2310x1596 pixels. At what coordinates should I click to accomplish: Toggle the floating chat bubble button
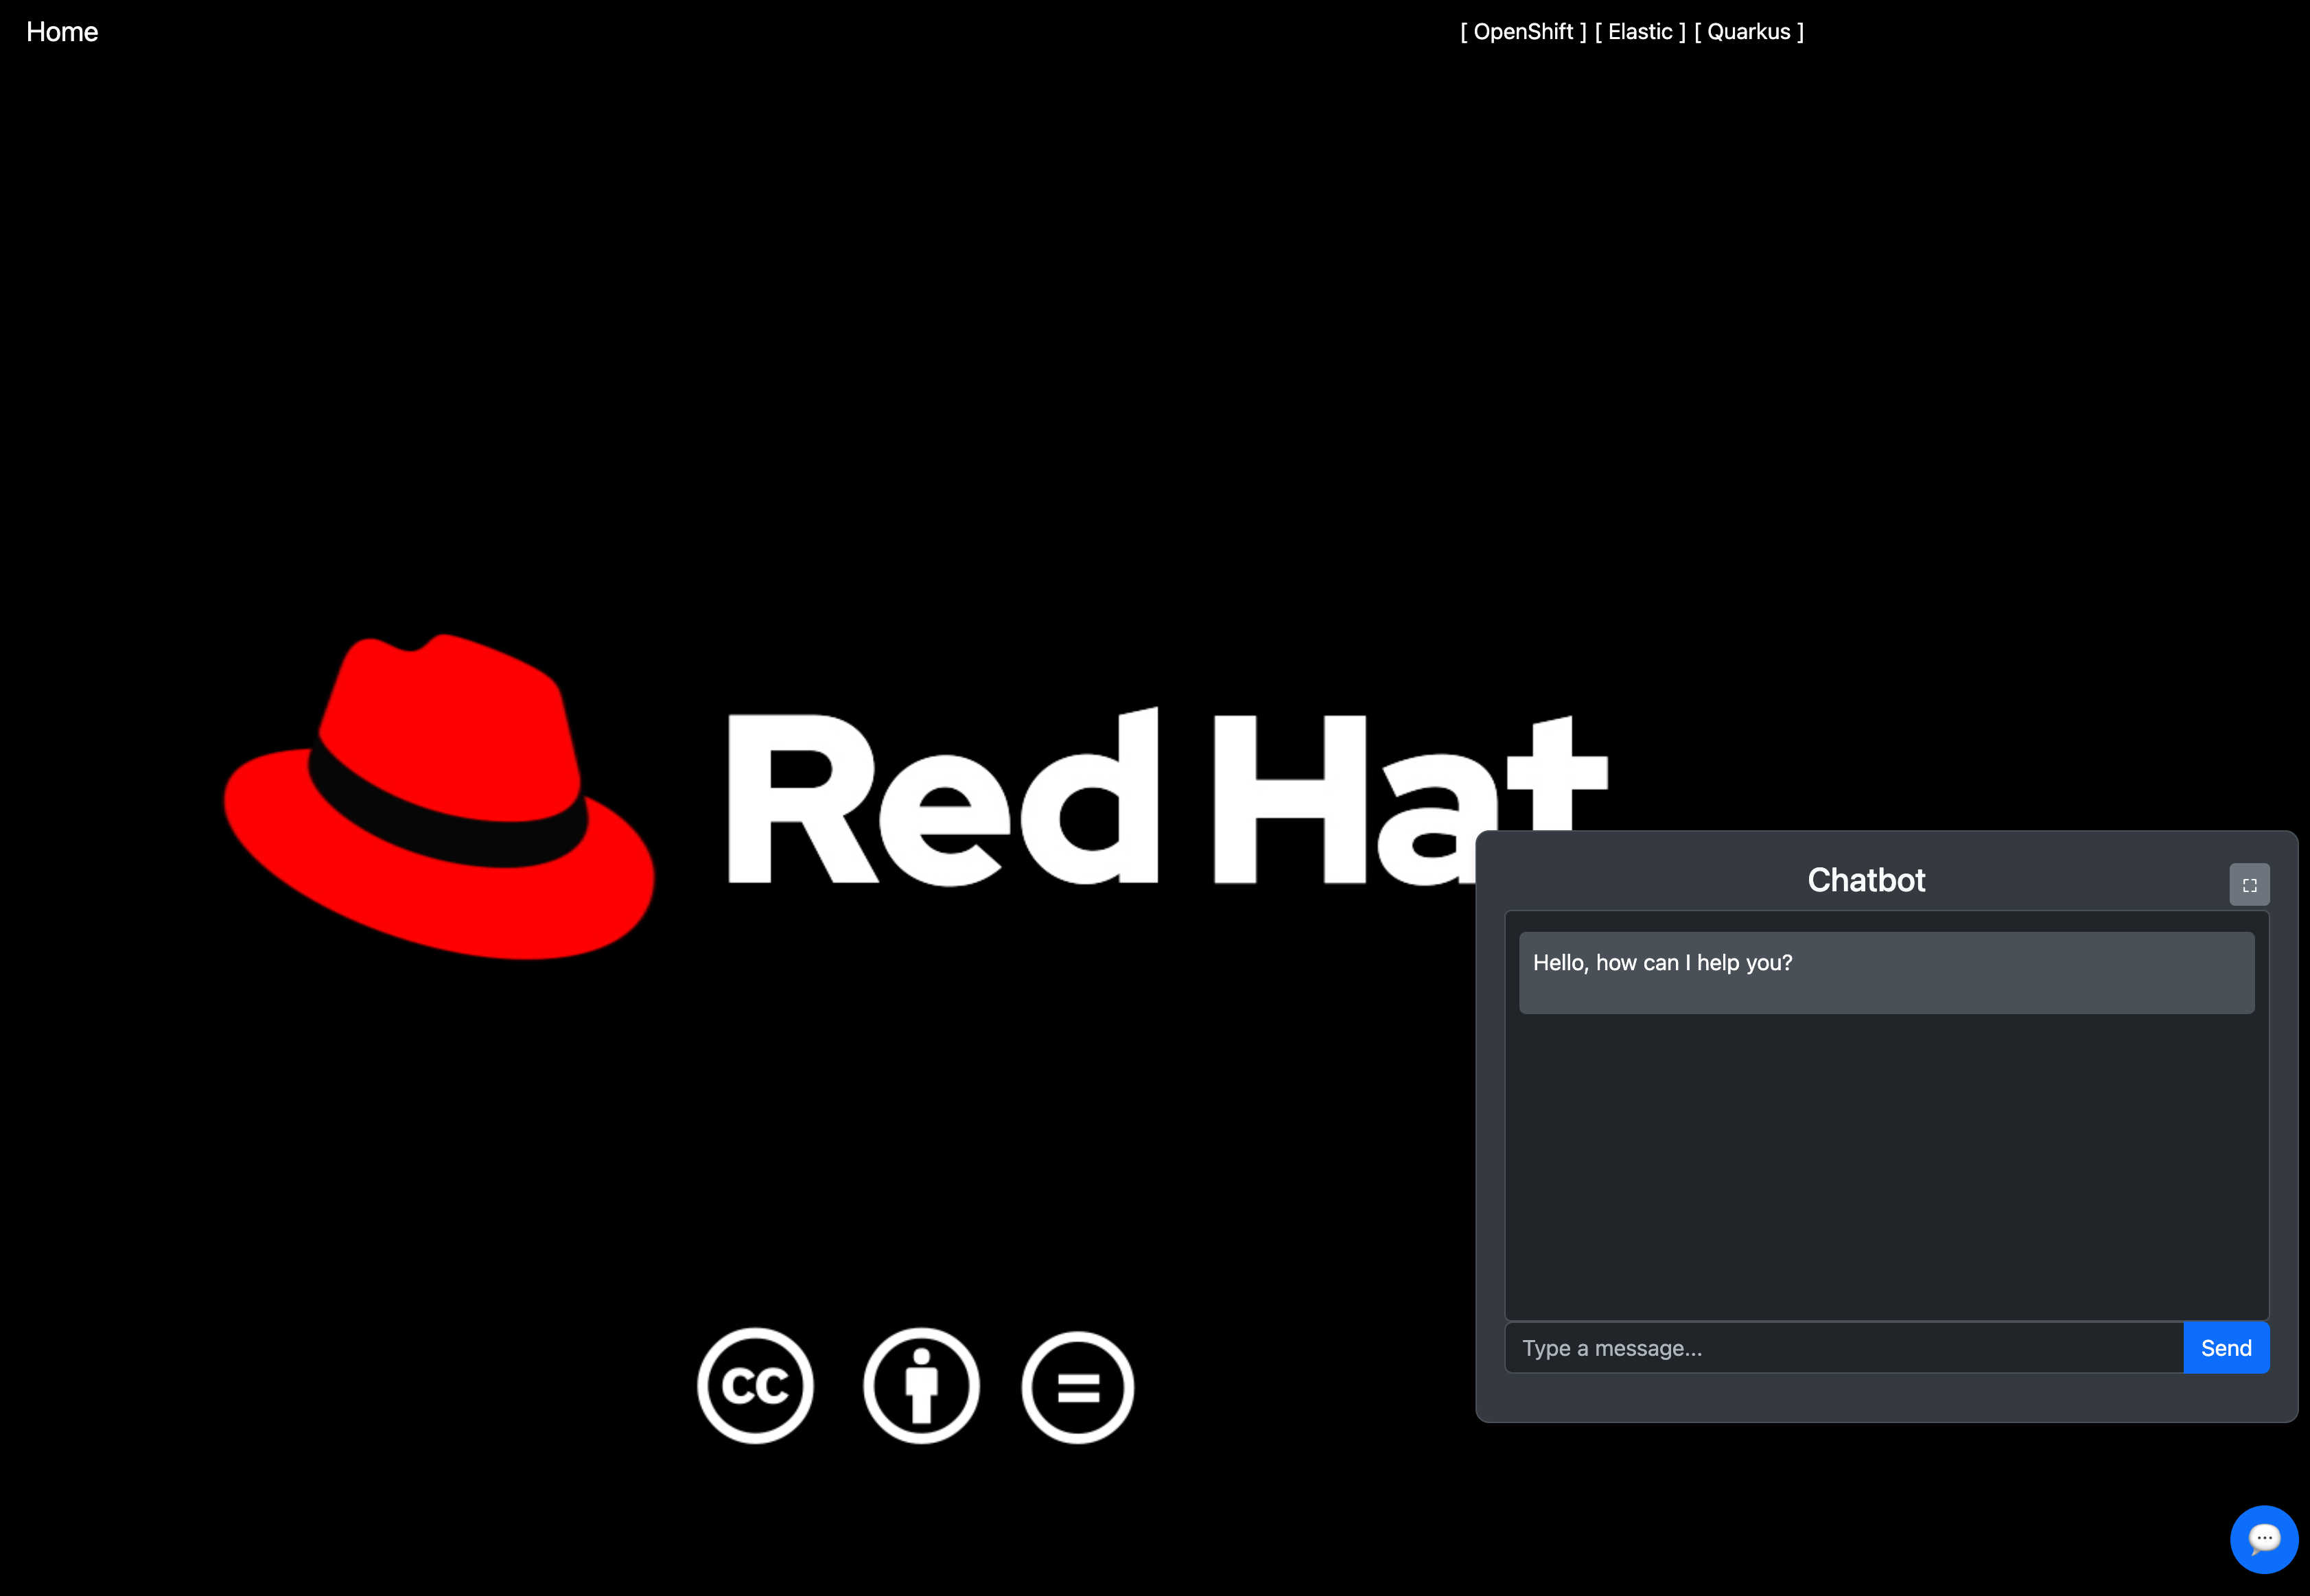tap(2264, 1539)
